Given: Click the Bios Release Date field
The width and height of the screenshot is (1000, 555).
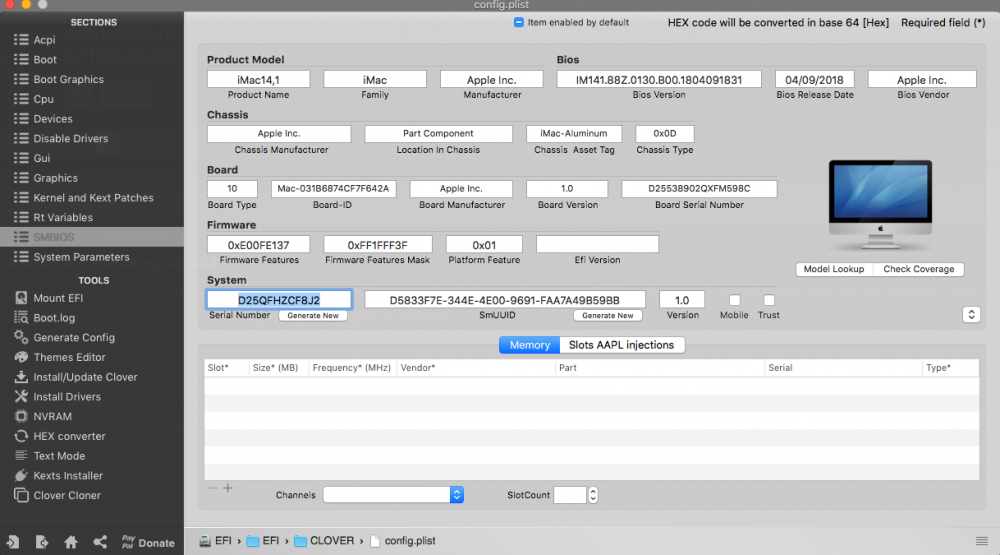Looking at the screenshot, I should tap(814, 80).
